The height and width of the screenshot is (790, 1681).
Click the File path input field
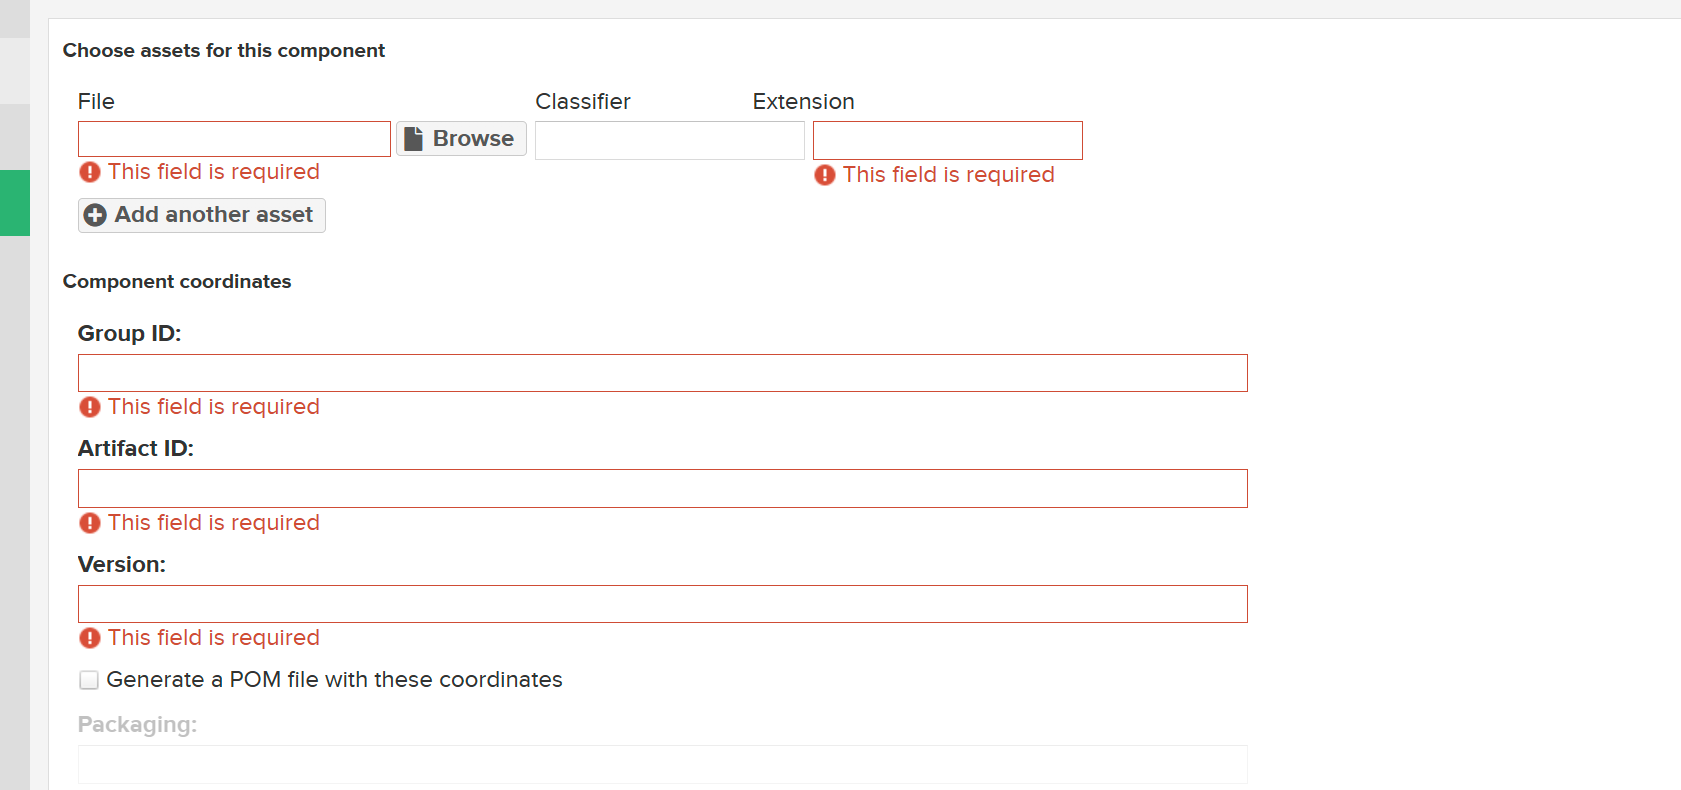[x=234, y=139]
